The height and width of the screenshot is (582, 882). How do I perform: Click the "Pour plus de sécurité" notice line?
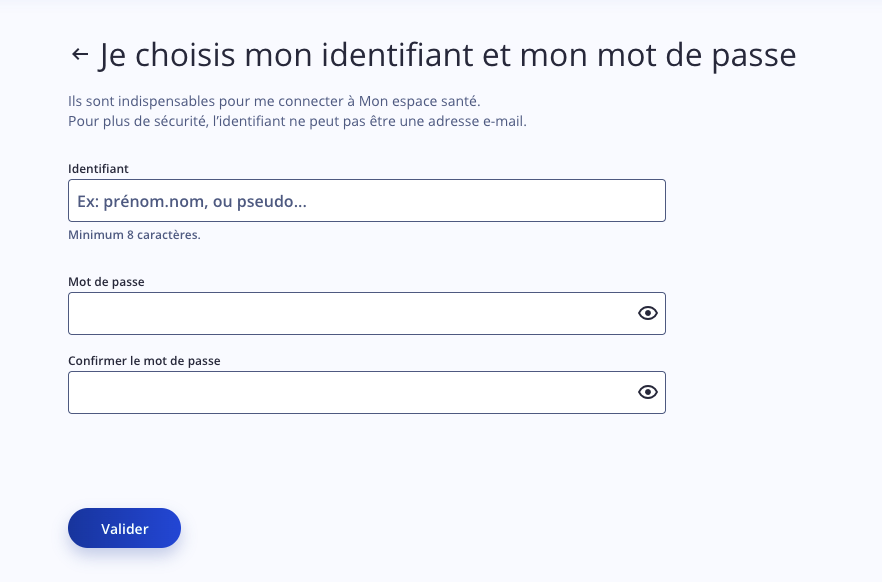pyautogui.click(x=297, y=121)
